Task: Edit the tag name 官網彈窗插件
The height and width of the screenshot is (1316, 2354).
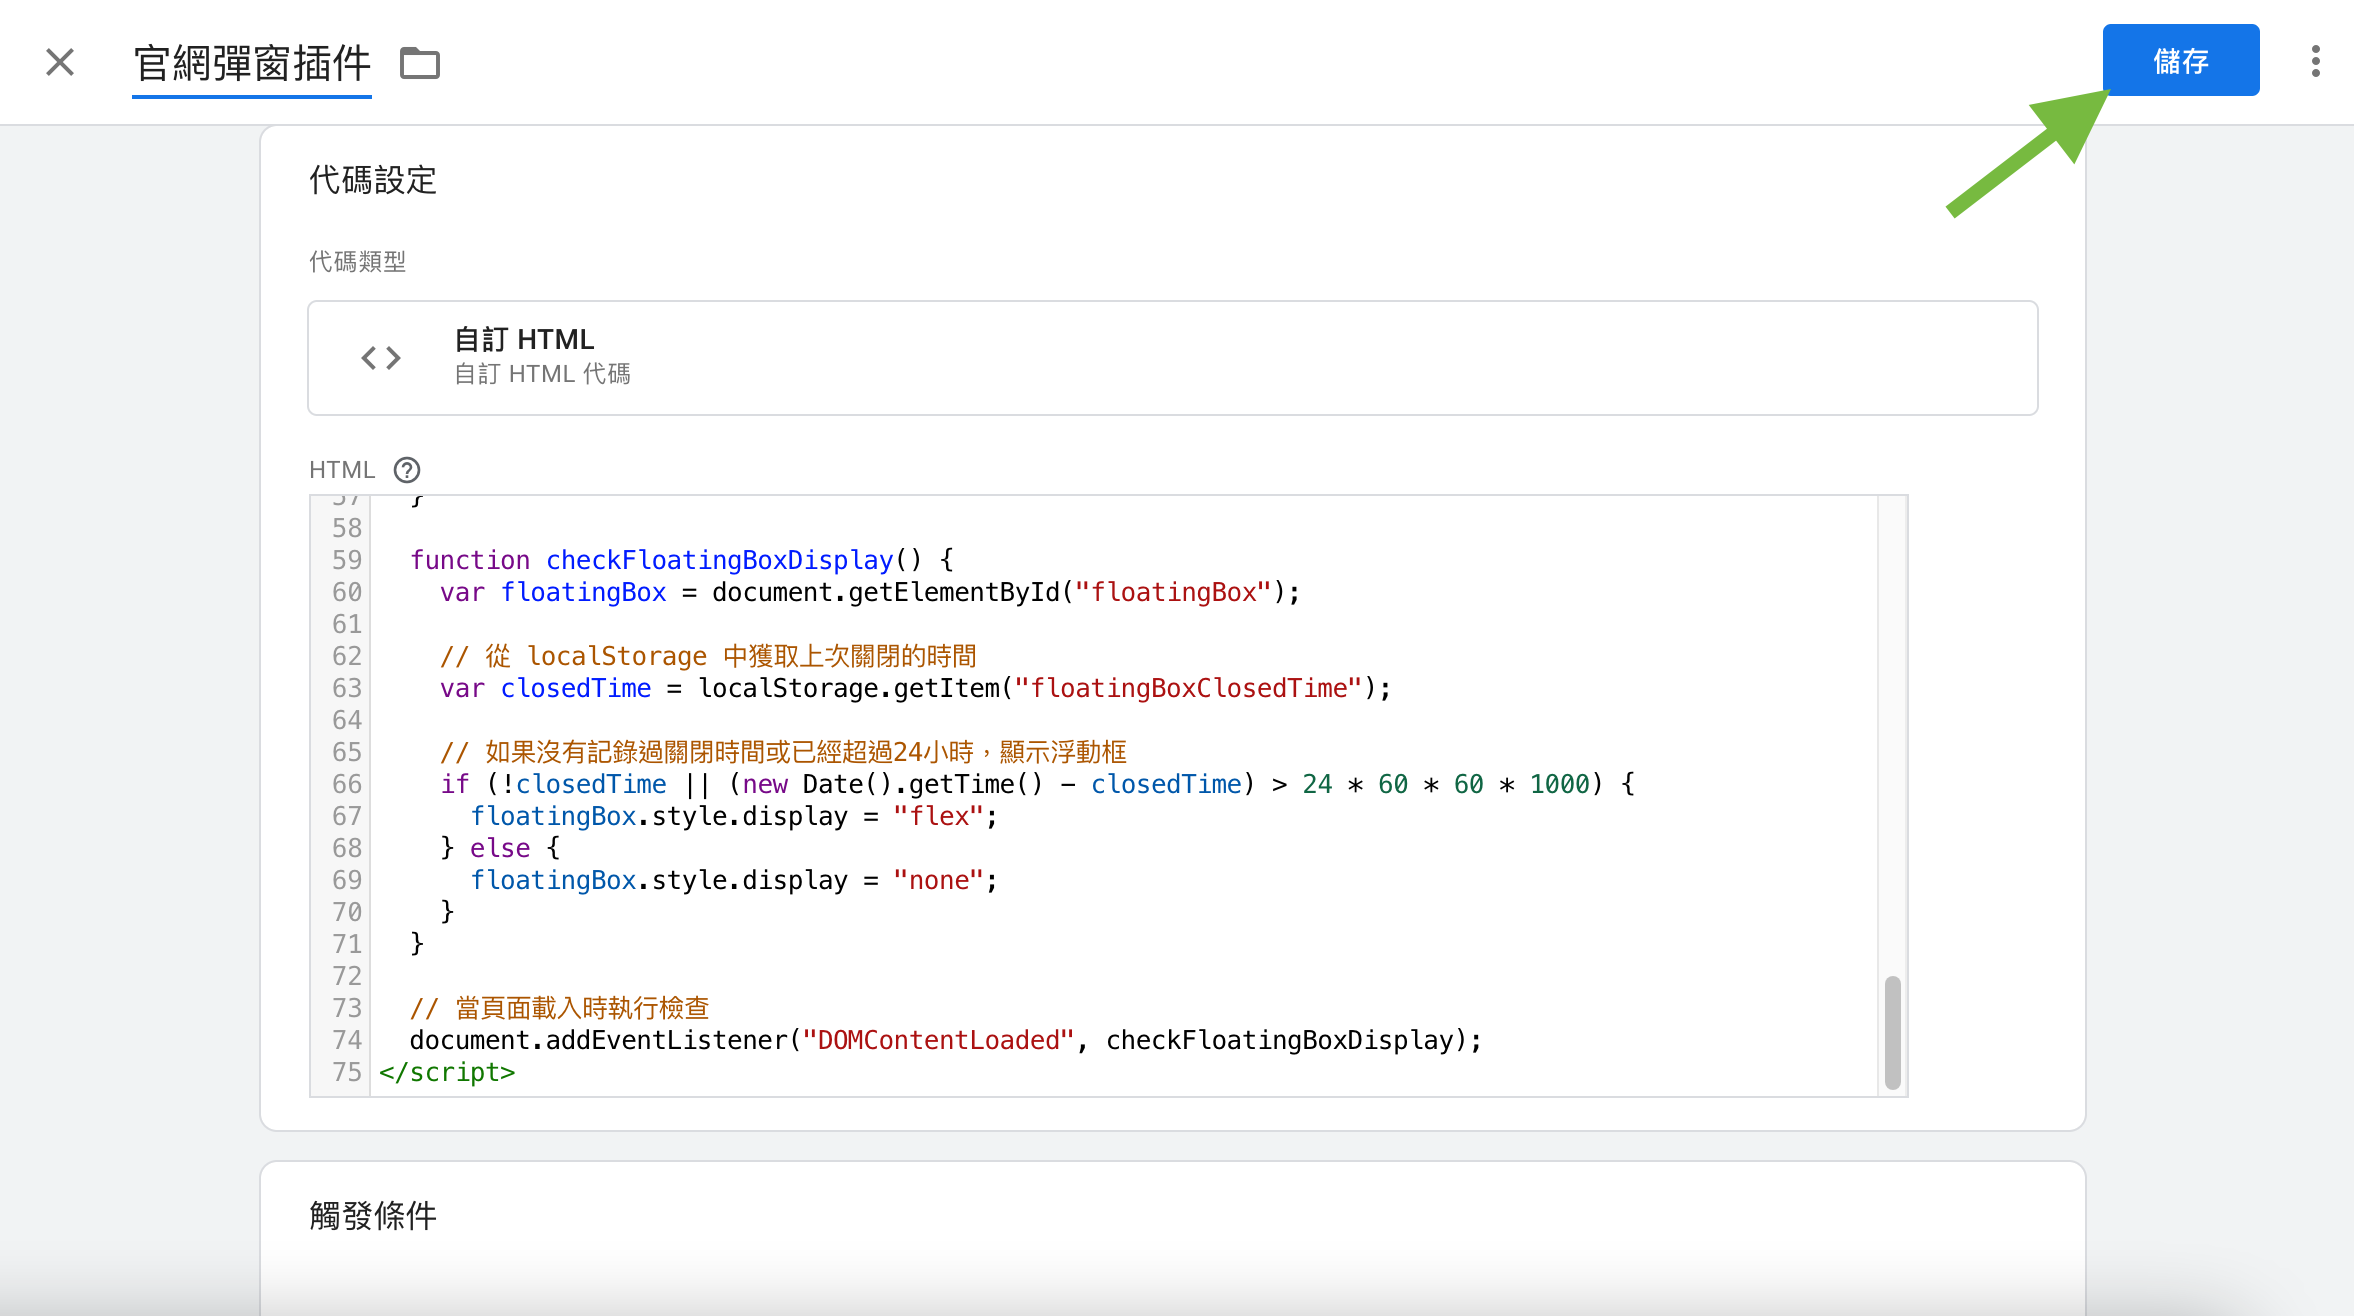Action: pyautogui.click(x=252, y=64)
